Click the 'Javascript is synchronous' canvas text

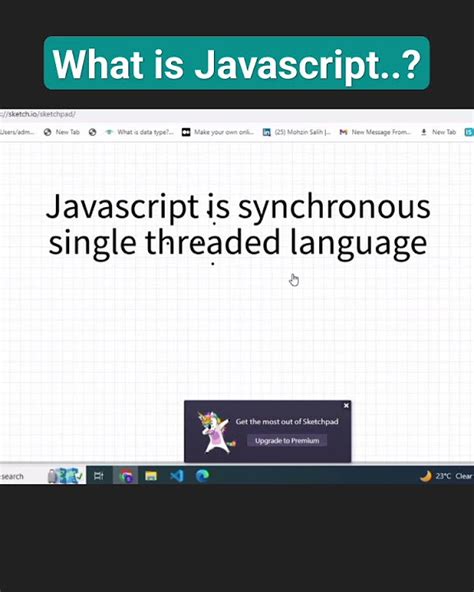pos(238,208)
